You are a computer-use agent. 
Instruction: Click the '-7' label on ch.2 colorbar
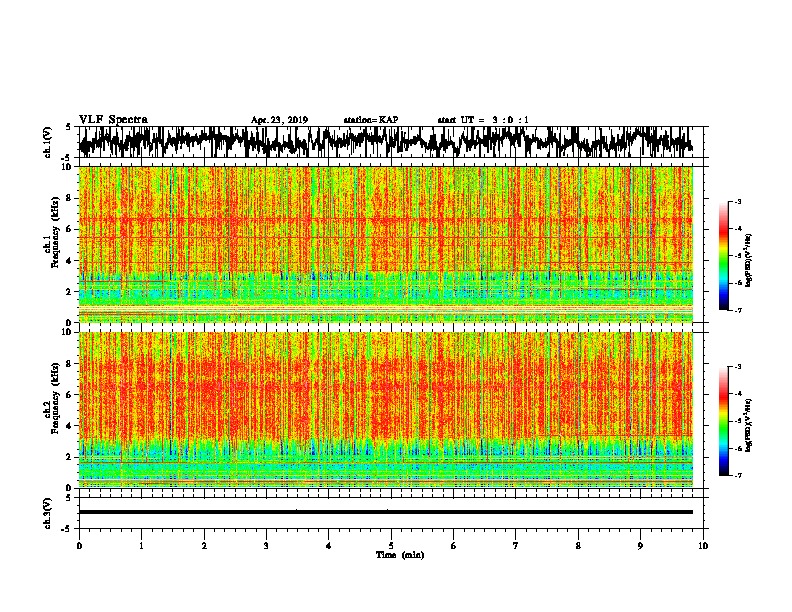pos(737,475)
